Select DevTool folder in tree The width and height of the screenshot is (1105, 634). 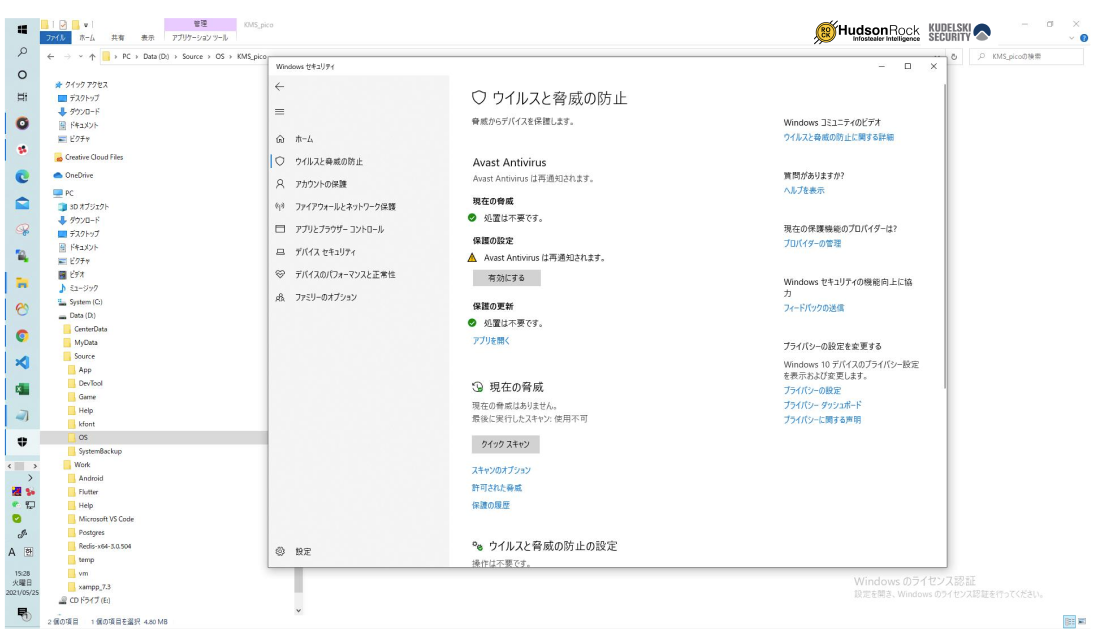[x=90, y=383]
